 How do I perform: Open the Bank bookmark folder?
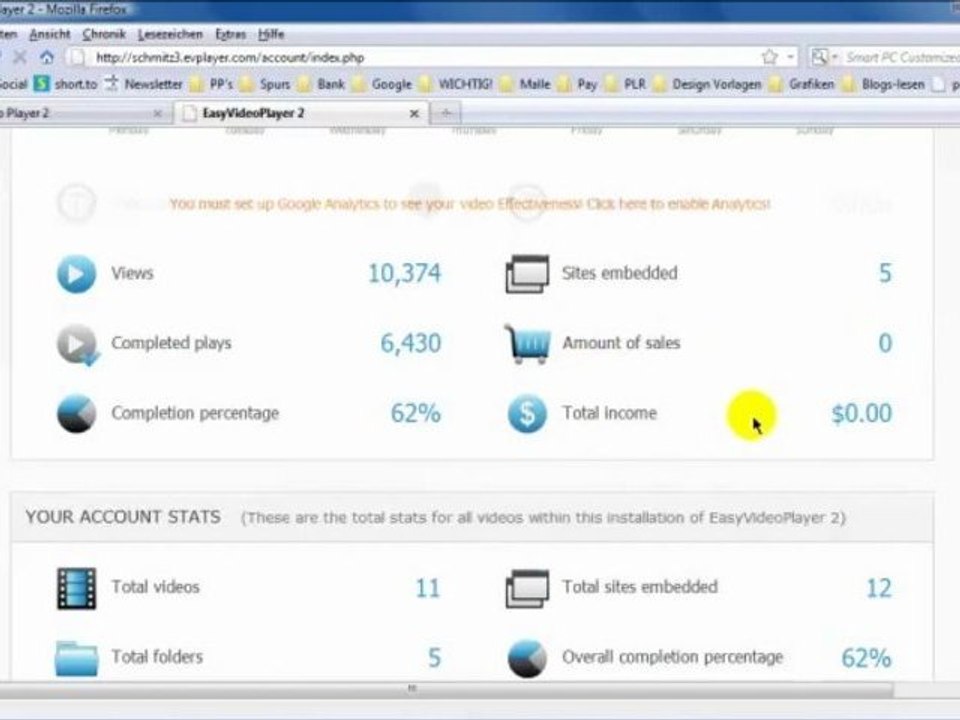coord(321,84)
